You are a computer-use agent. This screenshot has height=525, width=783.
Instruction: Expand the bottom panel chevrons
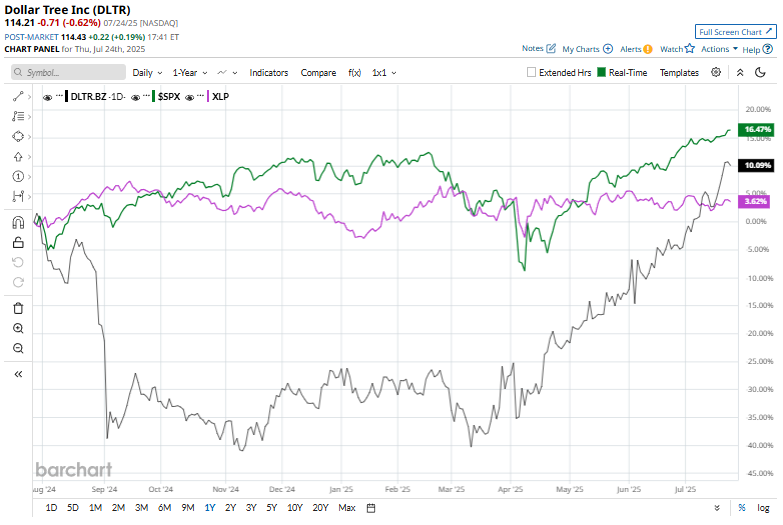[x=717, y=508]
